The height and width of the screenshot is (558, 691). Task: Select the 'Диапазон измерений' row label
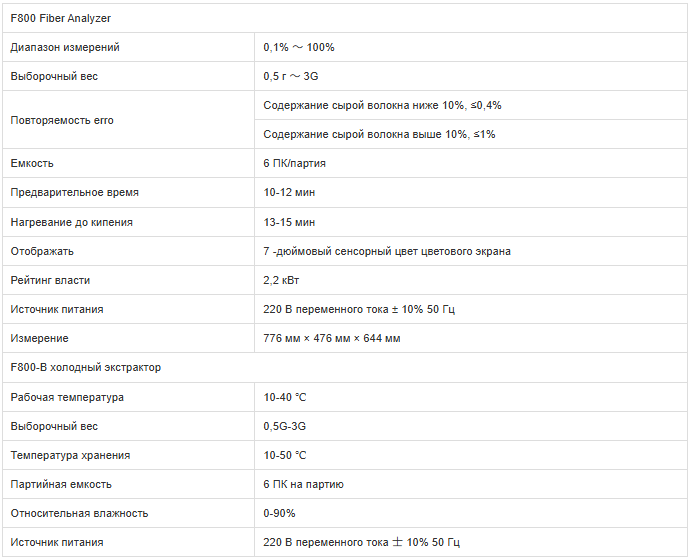65,47
